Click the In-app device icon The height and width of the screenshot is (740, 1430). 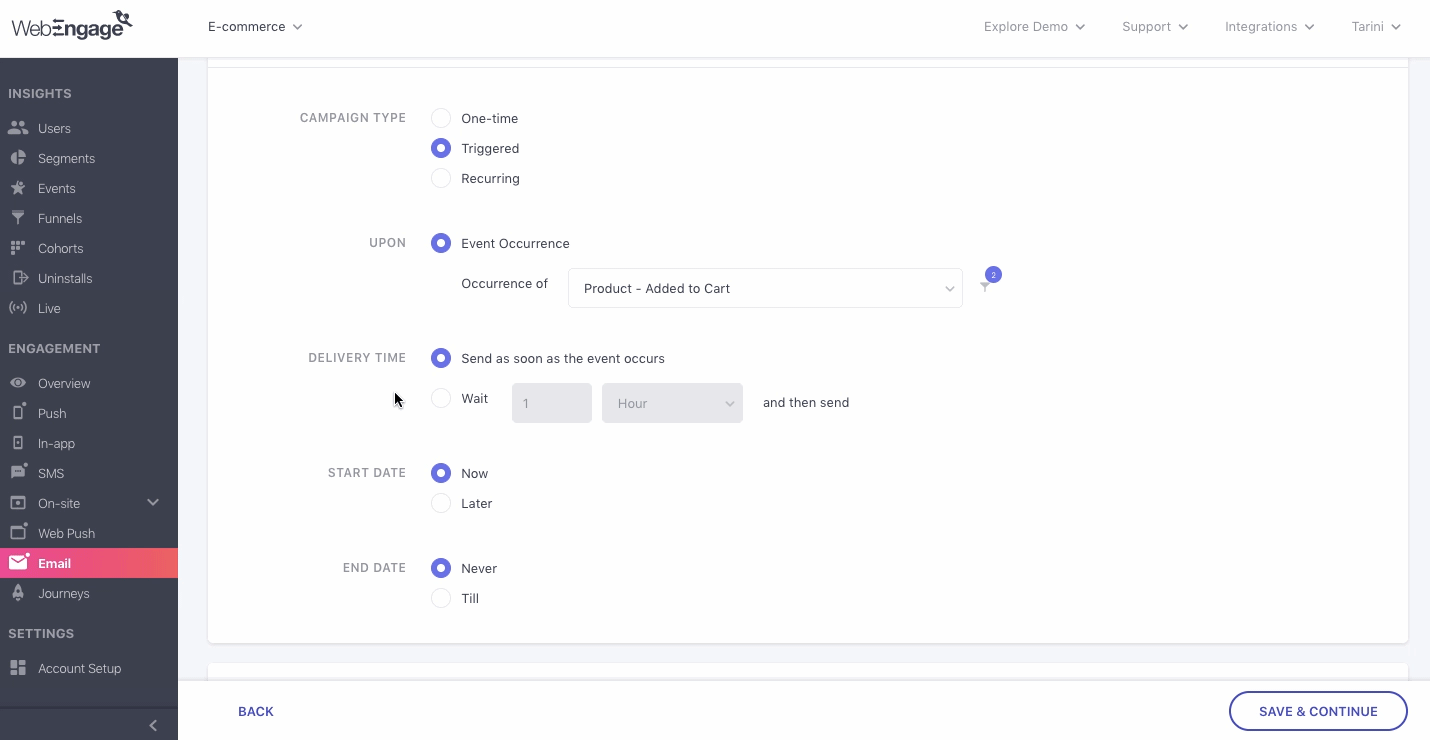coord(18,443)
